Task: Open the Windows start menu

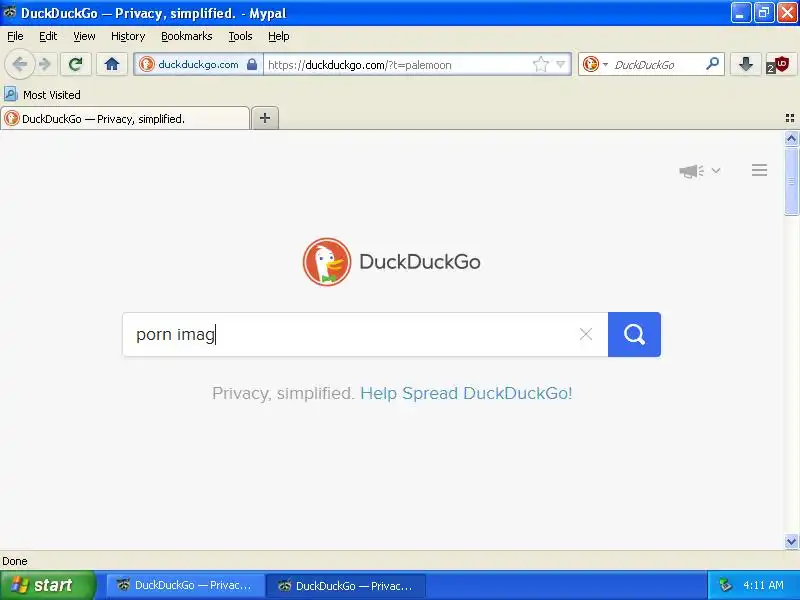Action: tap(47, 585)
